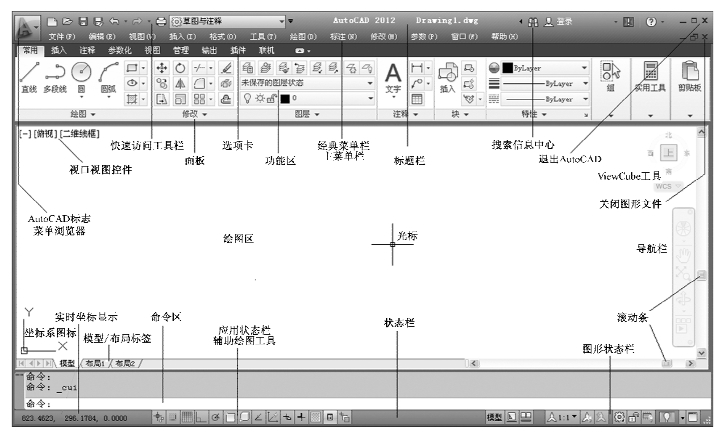Open the layer 0 dropdown list

click(307, 98)
